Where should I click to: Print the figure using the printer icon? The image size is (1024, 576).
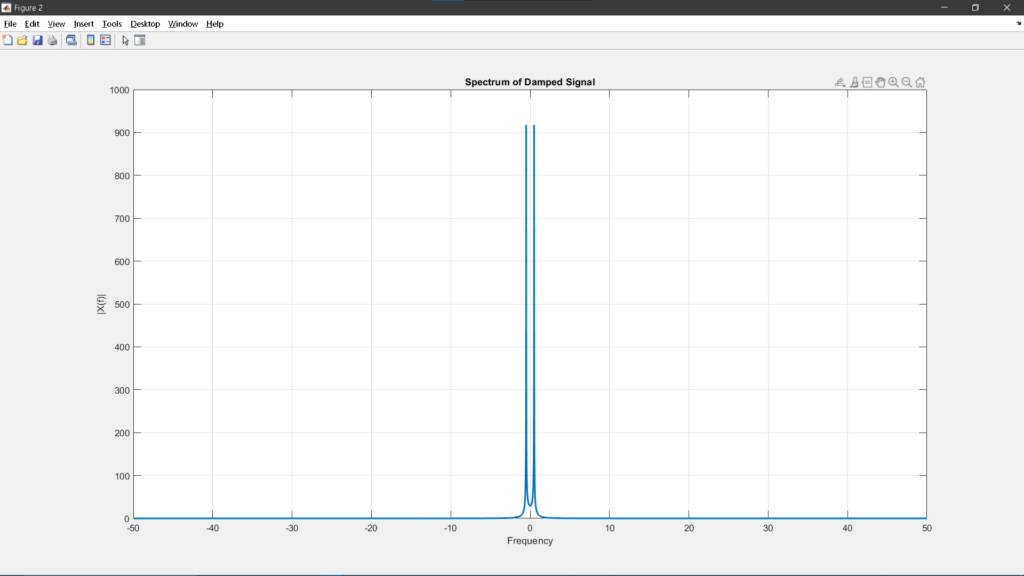(x=52, y=40)
